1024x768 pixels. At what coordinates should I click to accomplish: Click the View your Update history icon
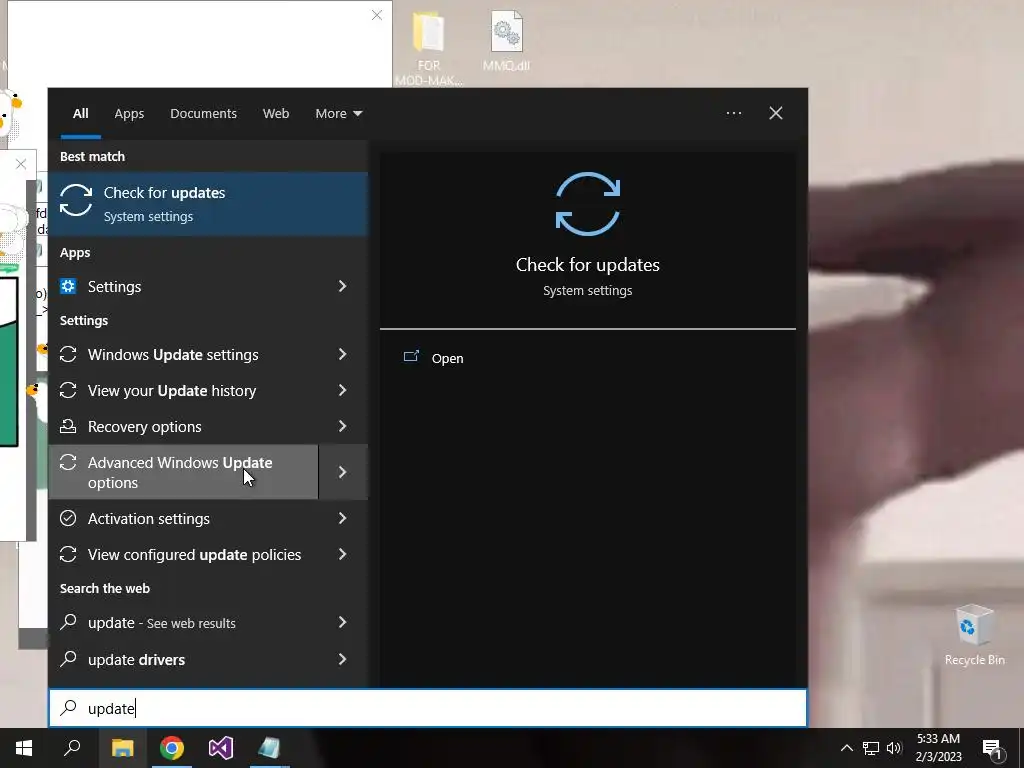[68, 390]
